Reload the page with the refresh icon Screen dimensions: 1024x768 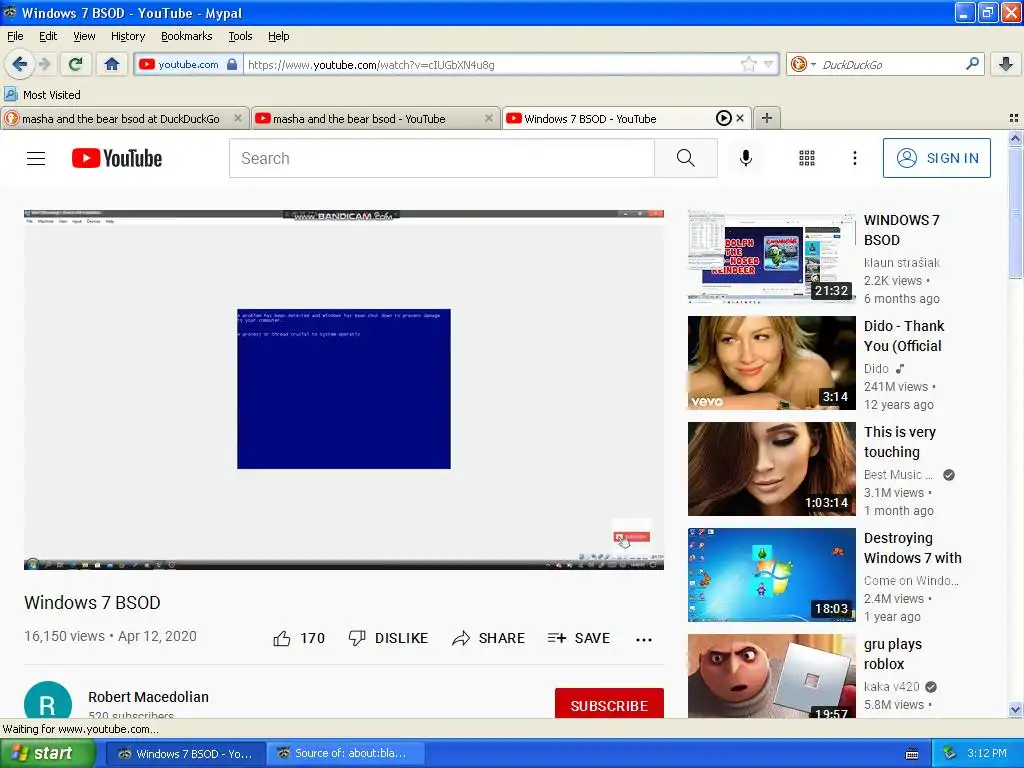coord(76,64)
